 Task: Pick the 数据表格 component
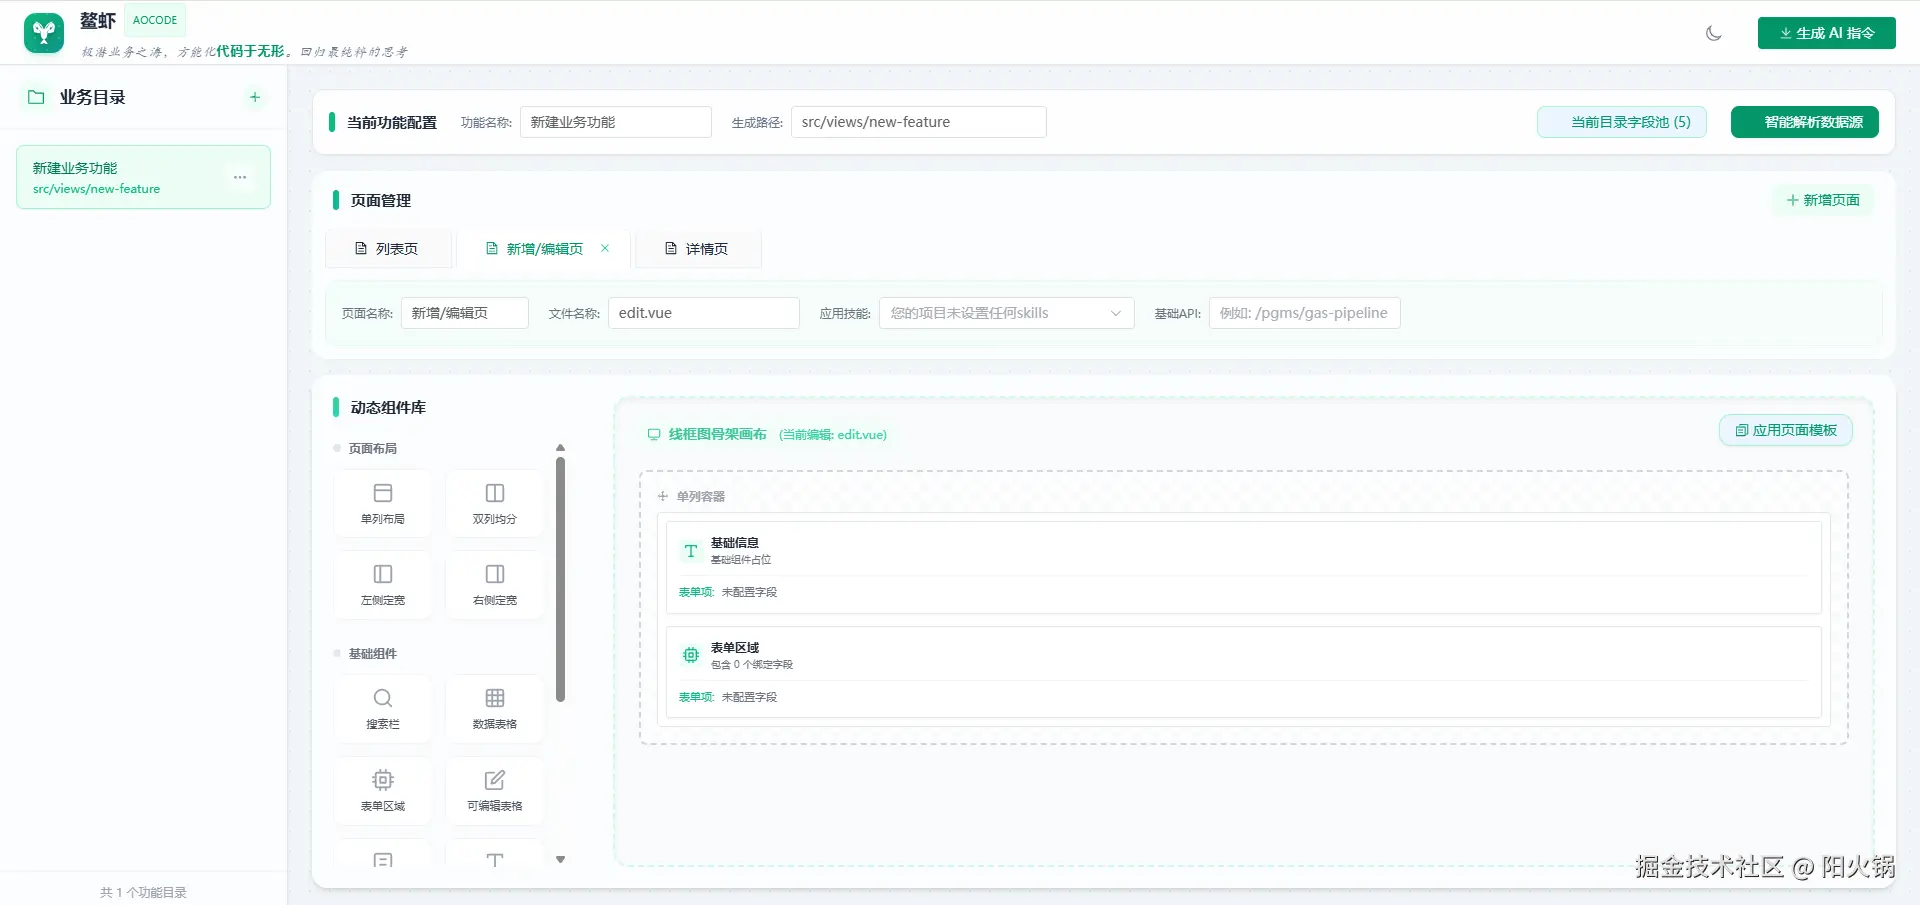tap(495, 709)
